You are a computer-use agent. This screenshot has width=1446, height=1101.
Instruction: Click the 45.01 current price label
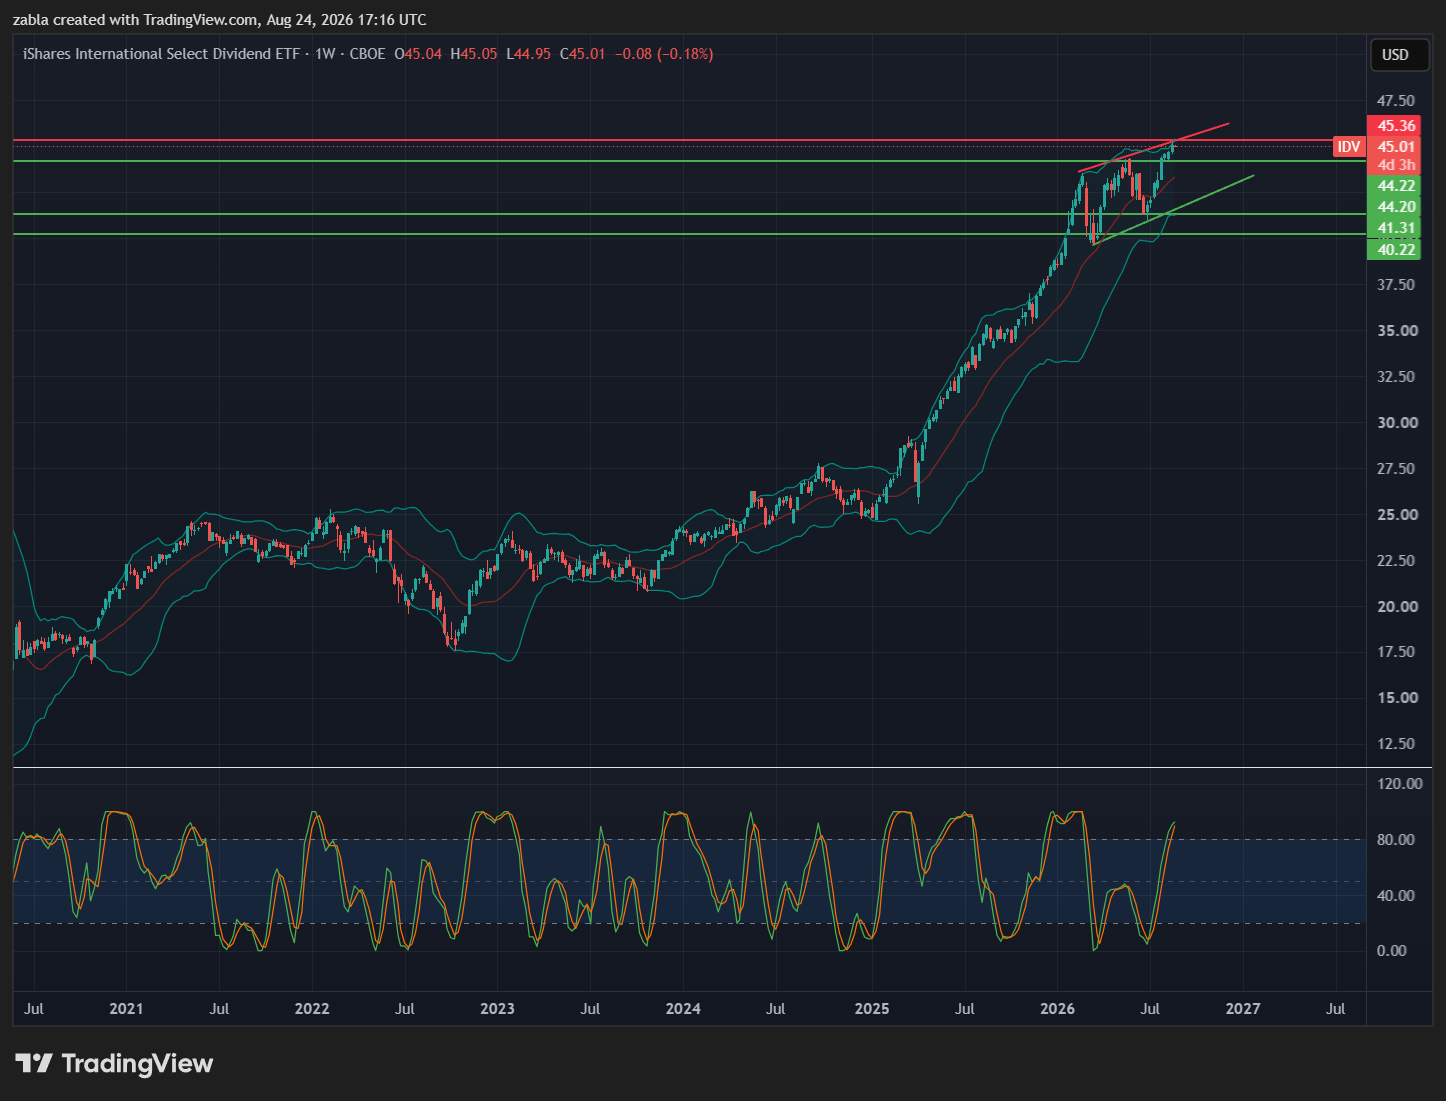1394,146
